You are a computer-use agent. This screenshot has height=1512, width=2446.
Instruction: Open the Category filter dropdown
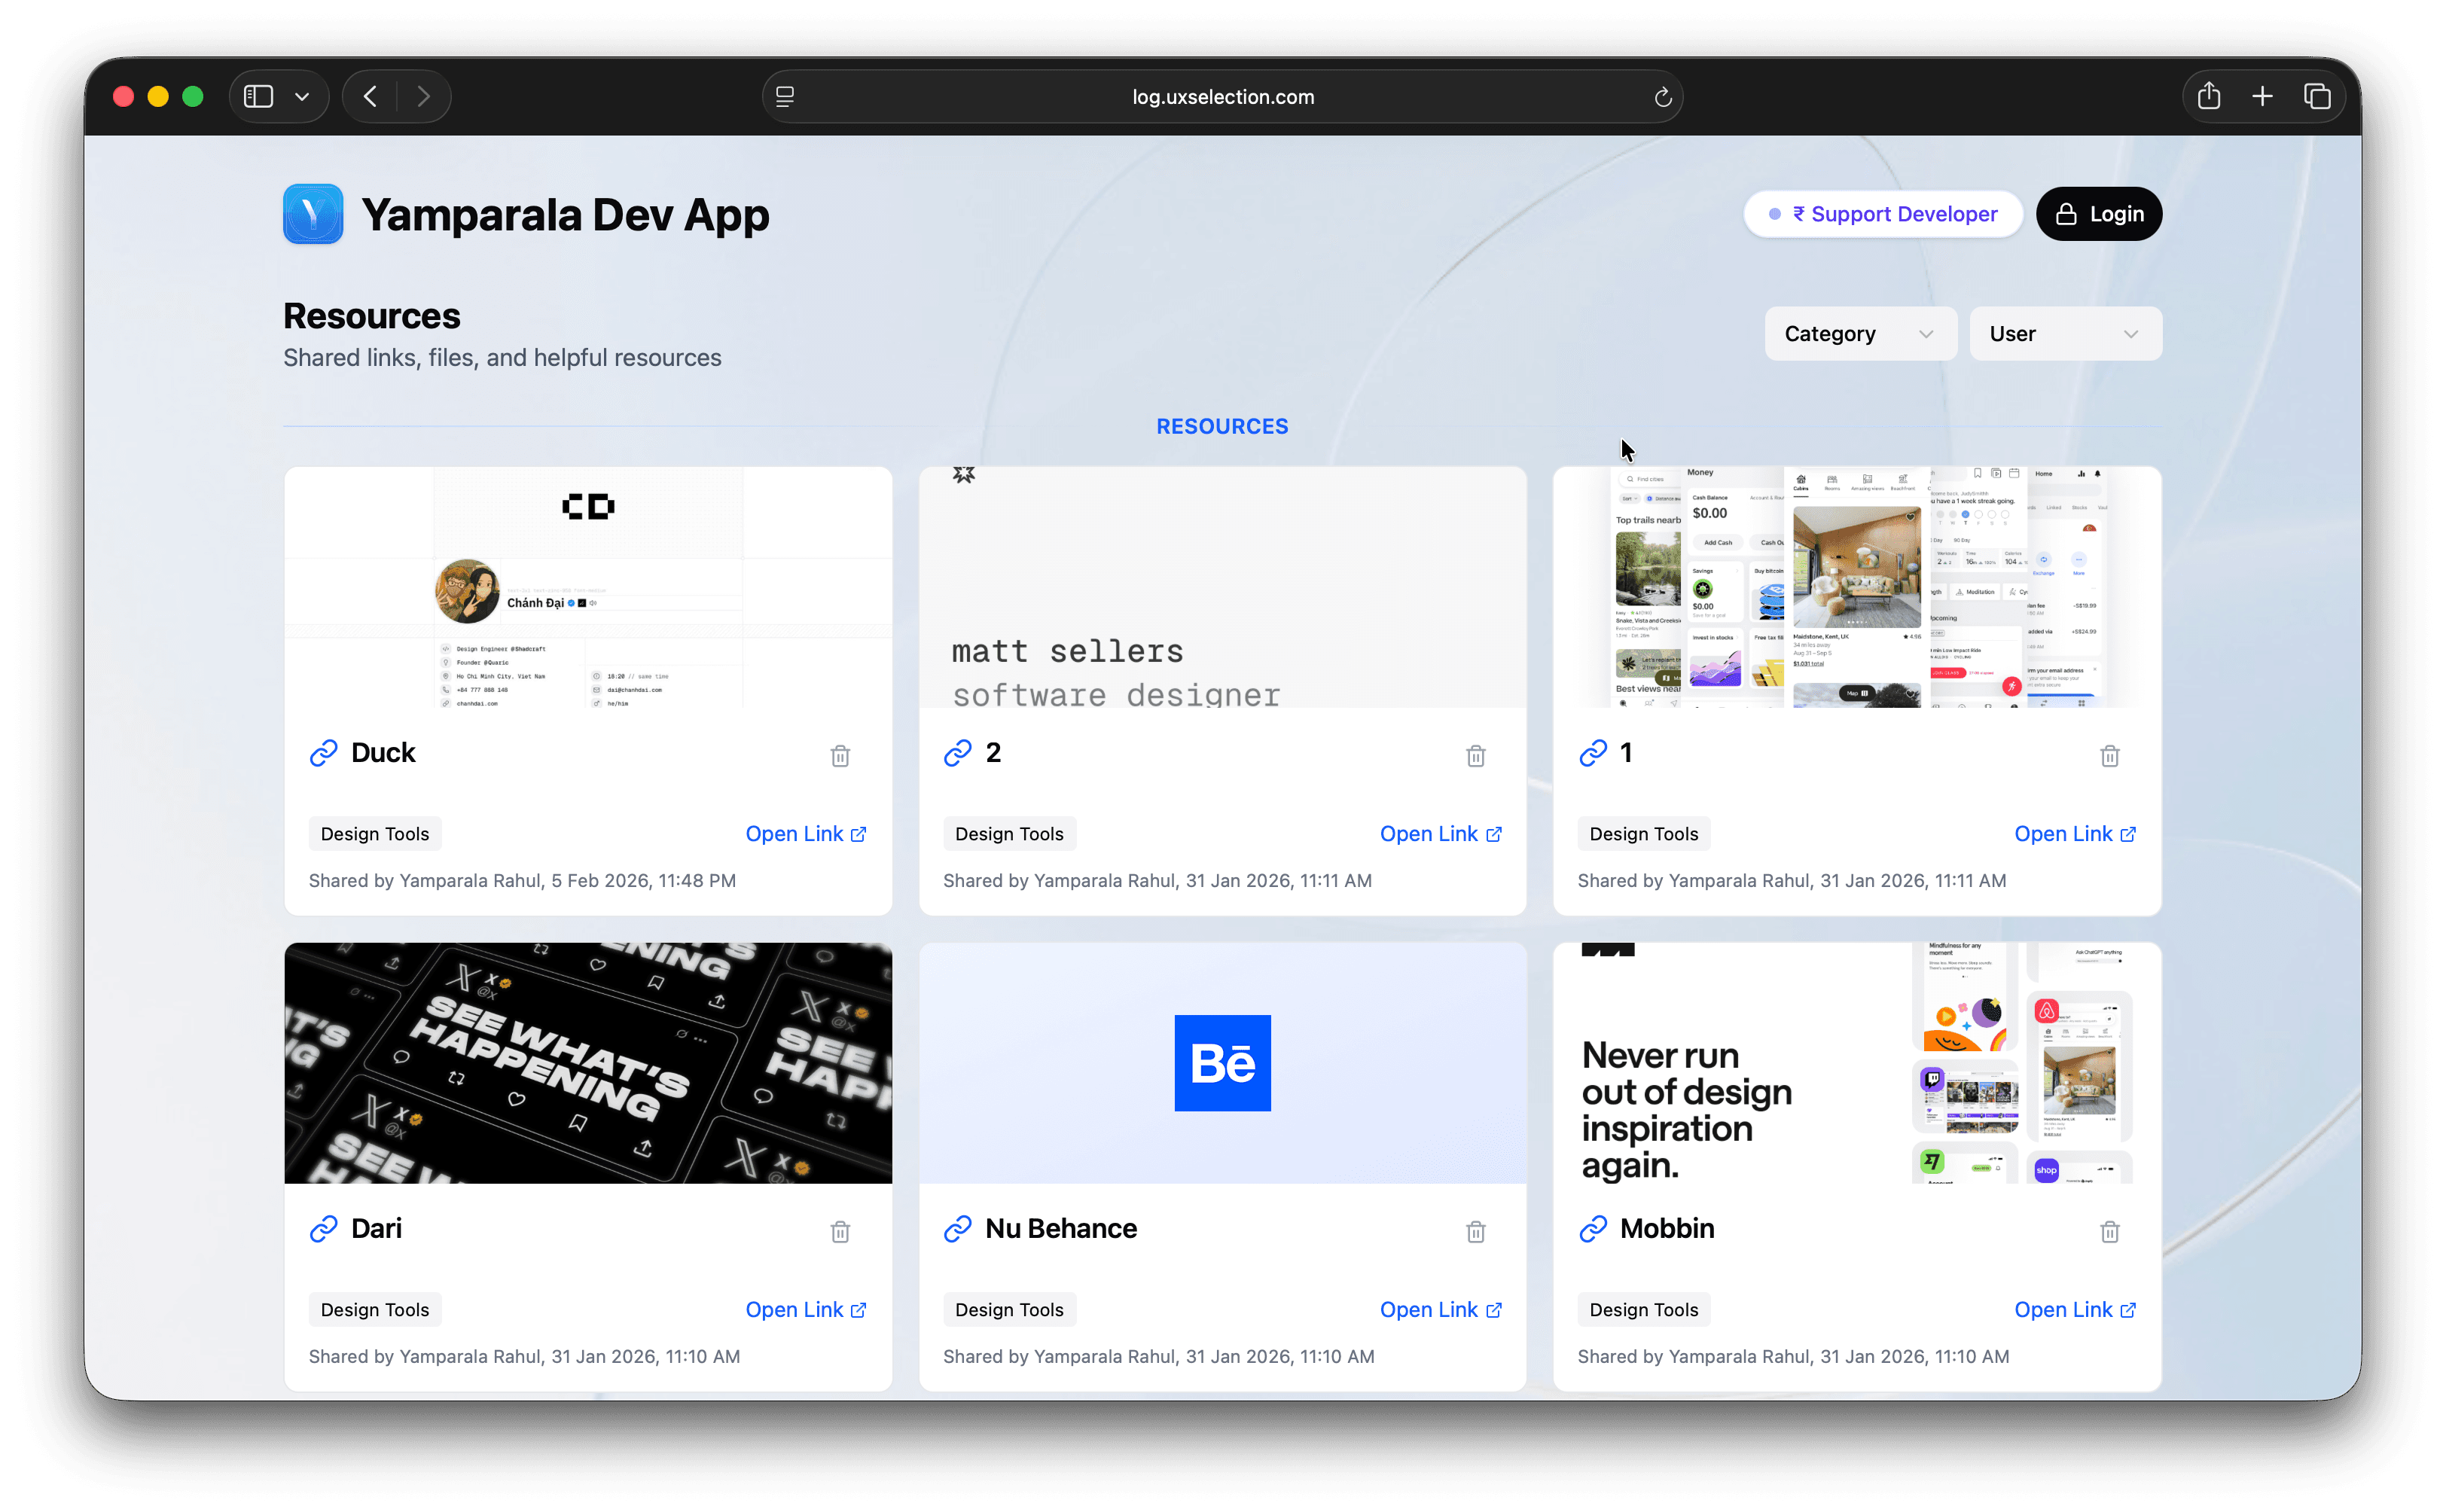click(x=1859, y=334)
